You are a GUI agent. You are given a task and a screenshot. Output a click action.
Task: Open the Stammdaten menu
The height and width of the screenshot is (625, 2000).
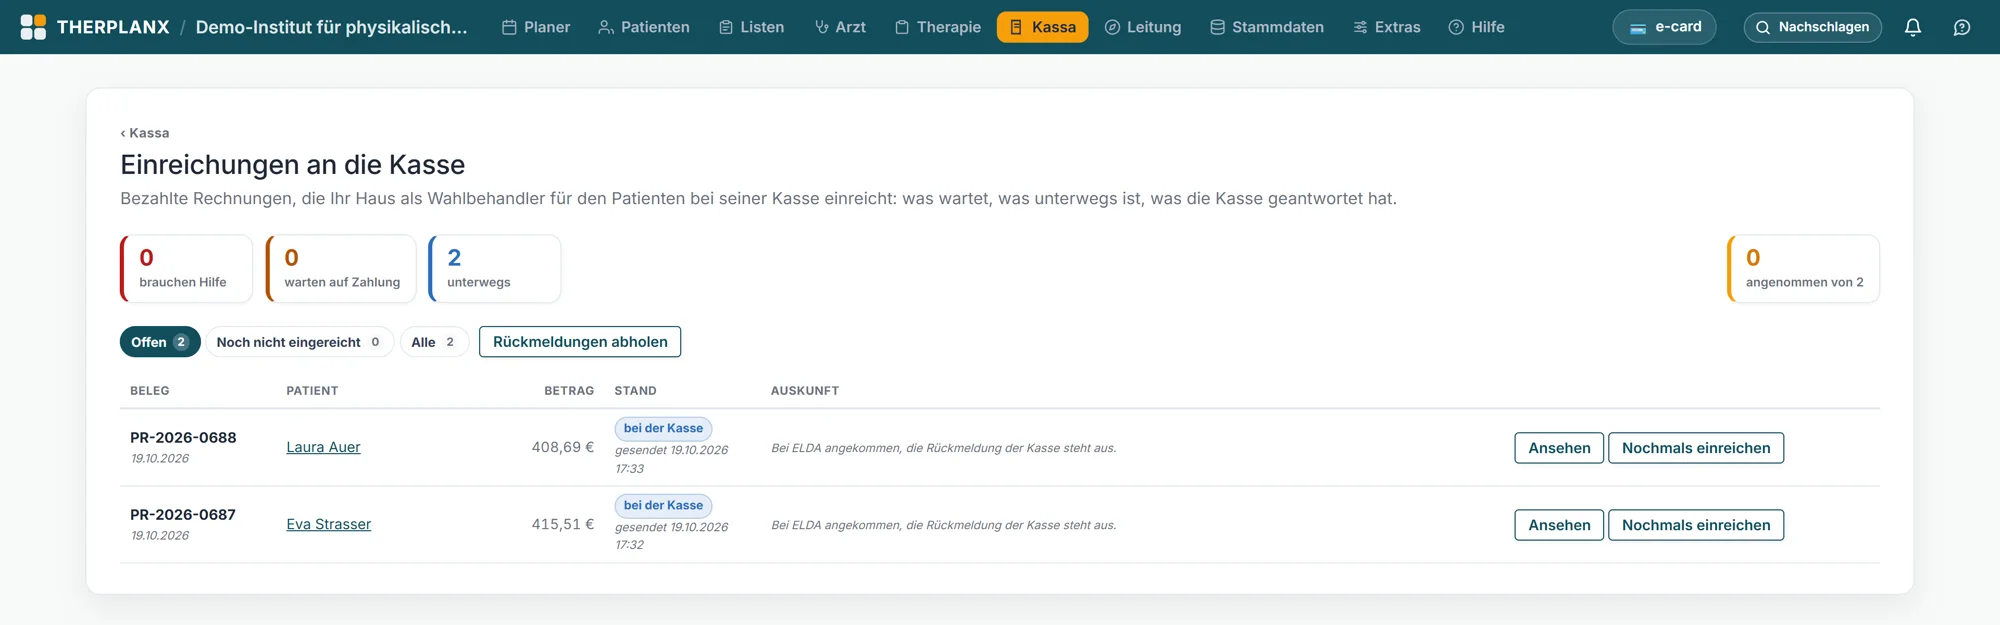tap(1267, 27)
